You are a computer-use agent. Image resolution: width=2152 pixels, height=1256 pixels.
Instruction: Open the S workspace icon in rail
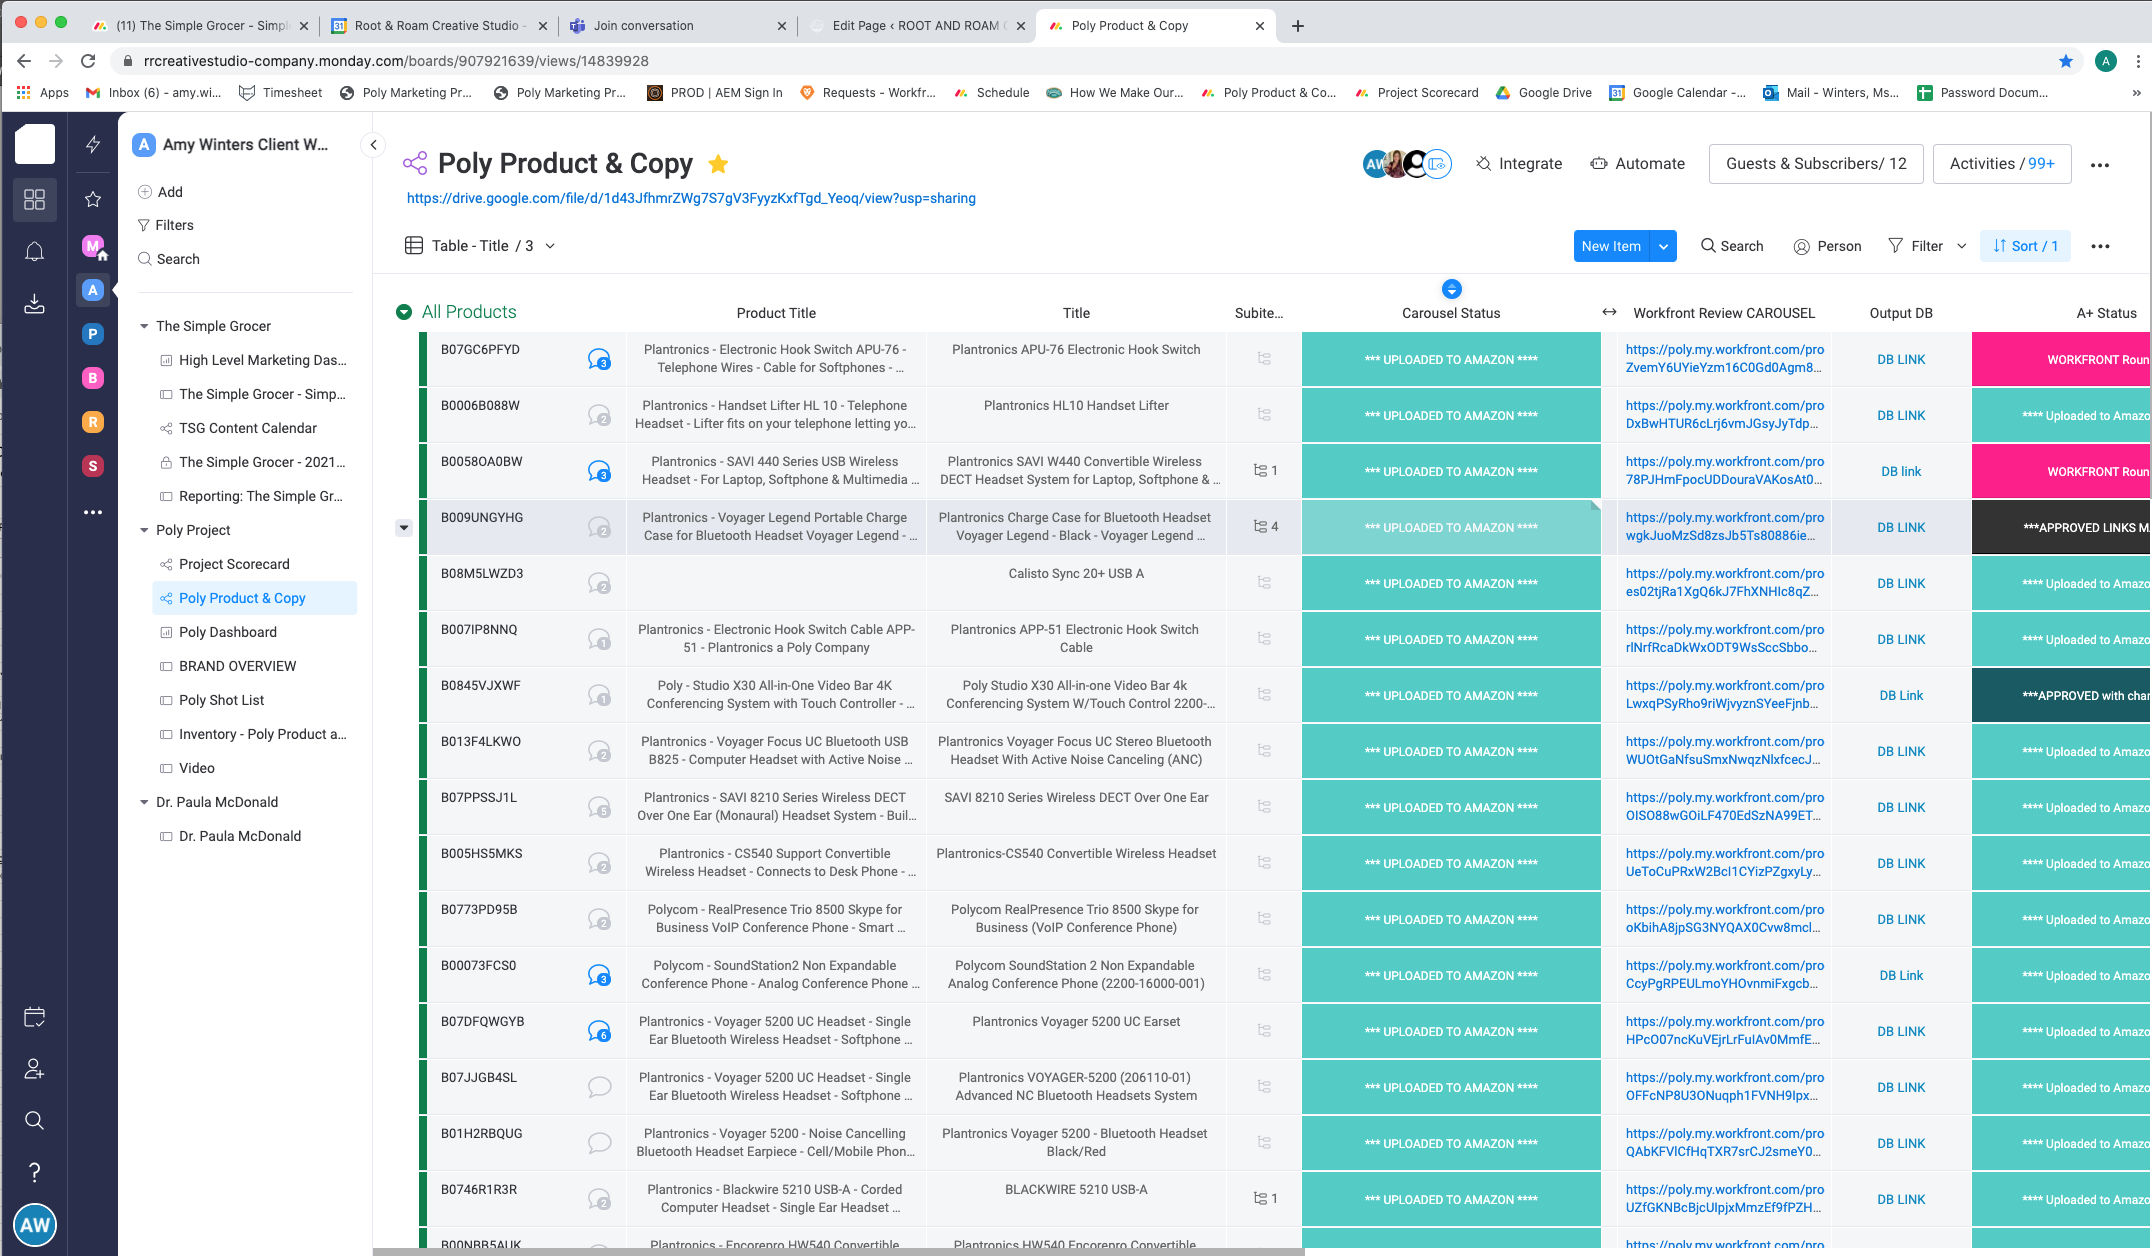(x=93, y=466)
